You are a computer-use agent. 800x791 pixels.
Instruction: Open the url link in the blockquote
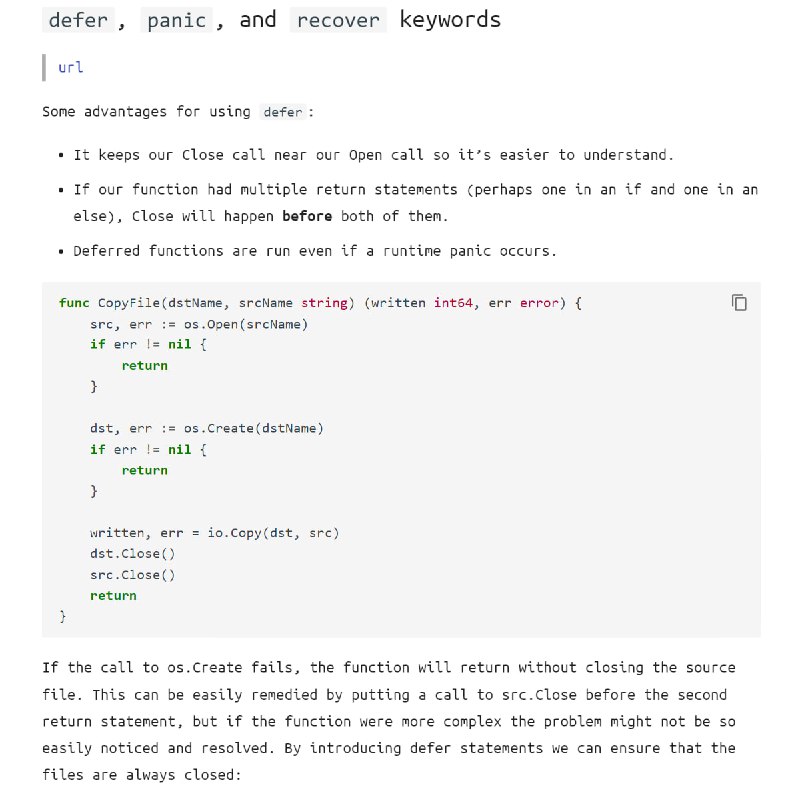tap(70, 67)
